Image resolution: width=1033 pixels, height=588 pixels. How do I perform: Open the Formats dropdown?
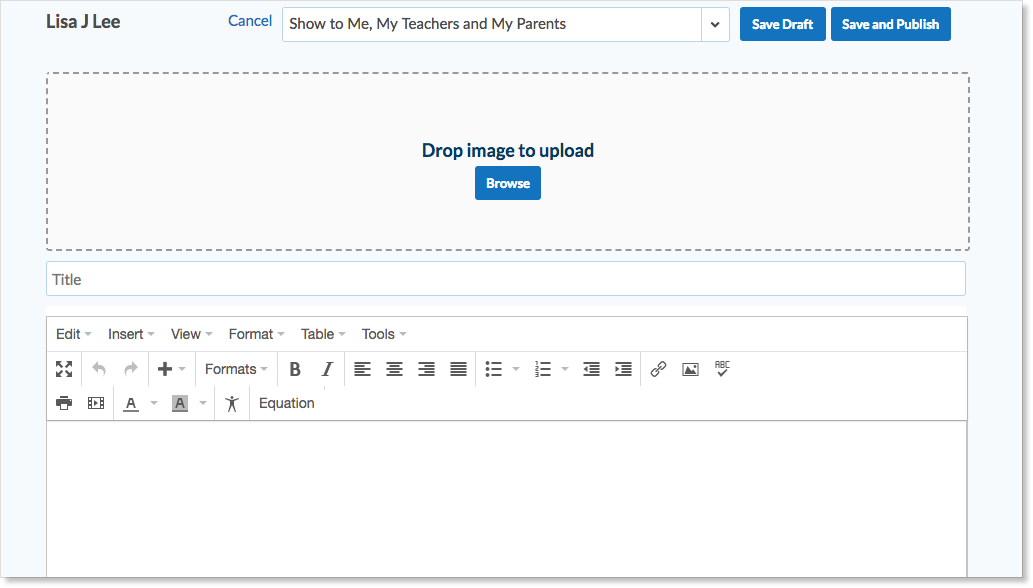tap(236, 369)
